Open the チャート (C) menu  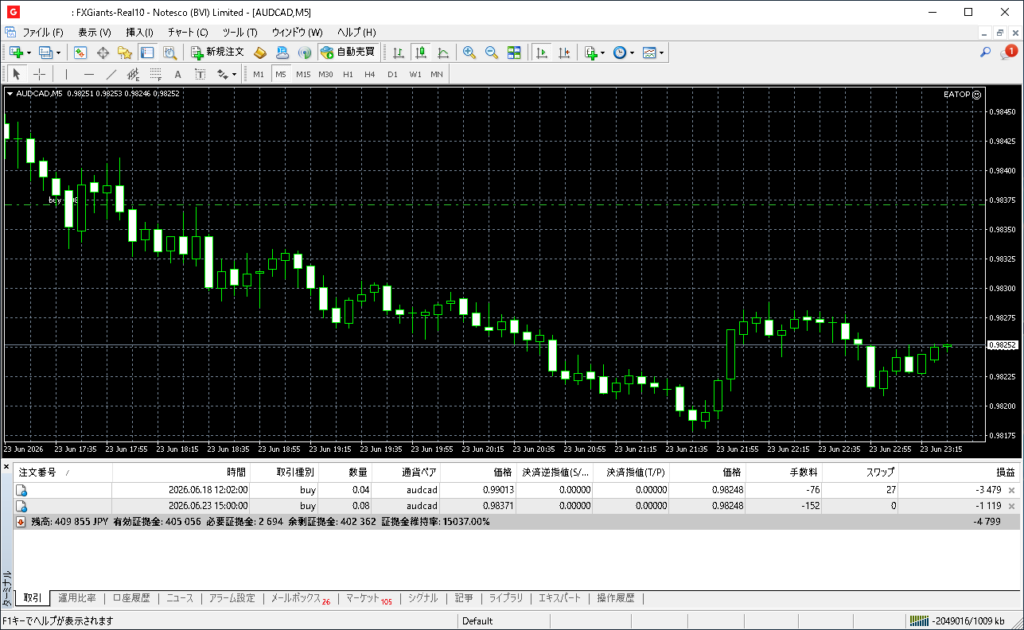point(187,32)
